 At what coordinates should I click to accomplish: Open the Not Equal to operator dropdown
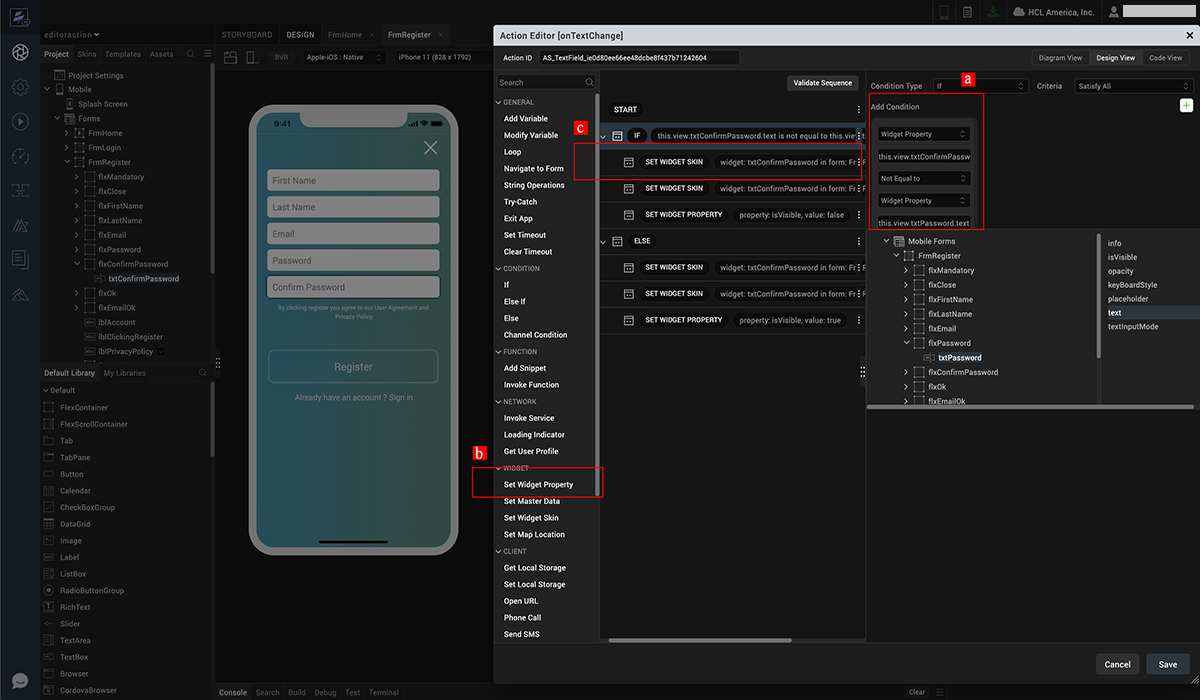tap(923, 179)
